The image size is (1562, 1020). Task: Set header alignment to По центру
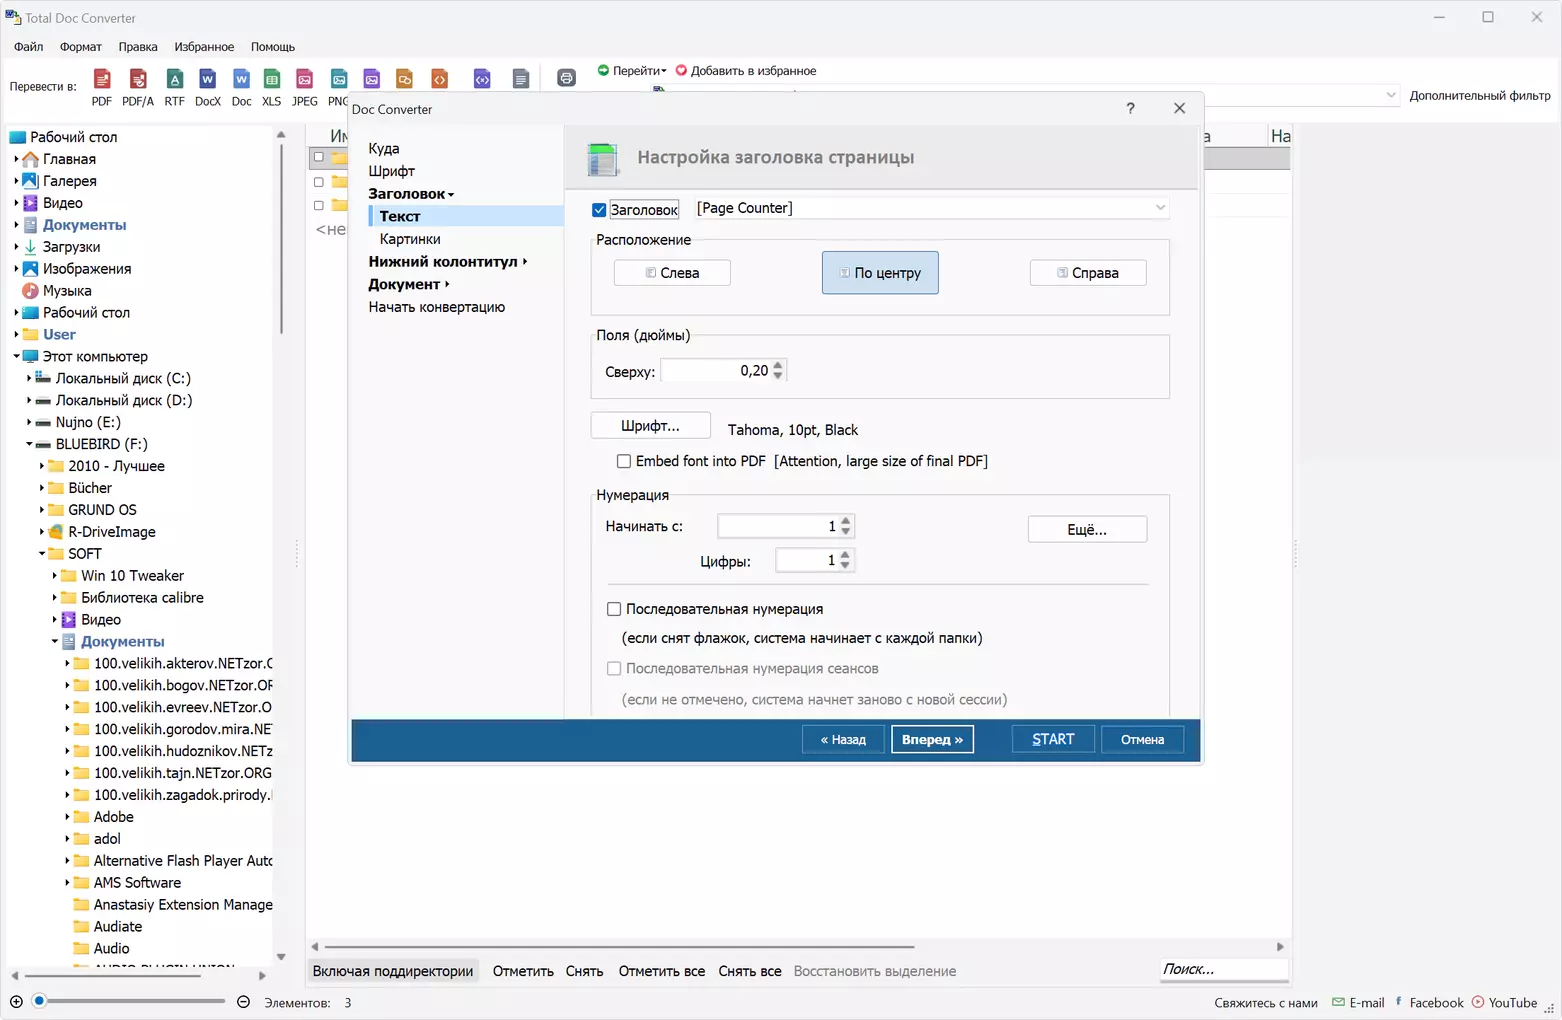click(x=880, y=273)
